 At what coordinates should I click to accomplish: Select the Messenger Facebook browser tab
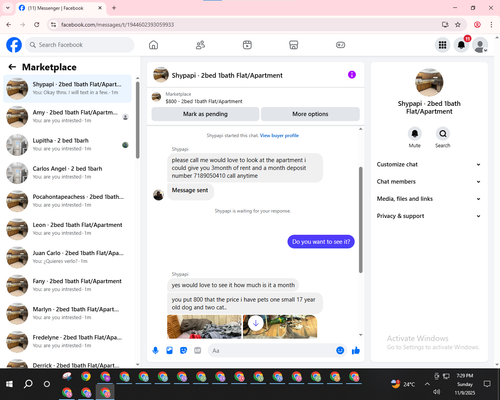click(60, 8)
